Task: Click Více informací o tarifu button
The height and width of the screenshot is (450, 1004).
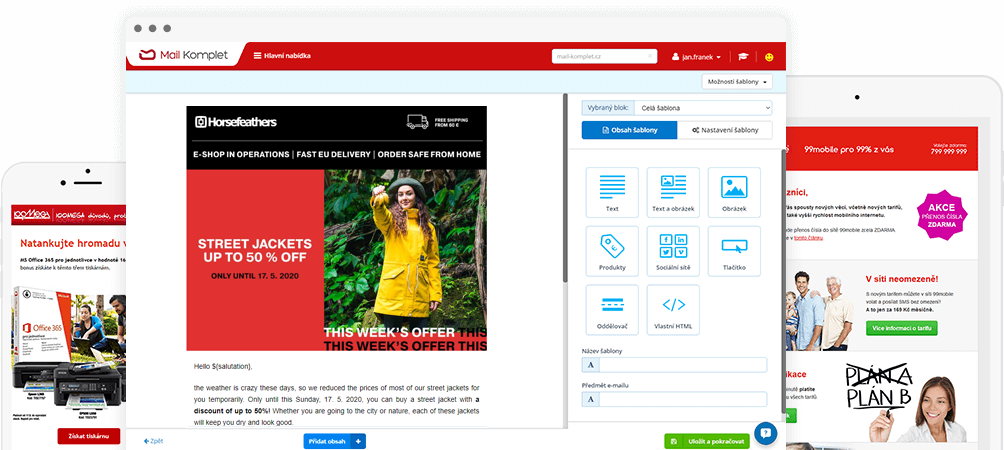Action: click(902, 328)
